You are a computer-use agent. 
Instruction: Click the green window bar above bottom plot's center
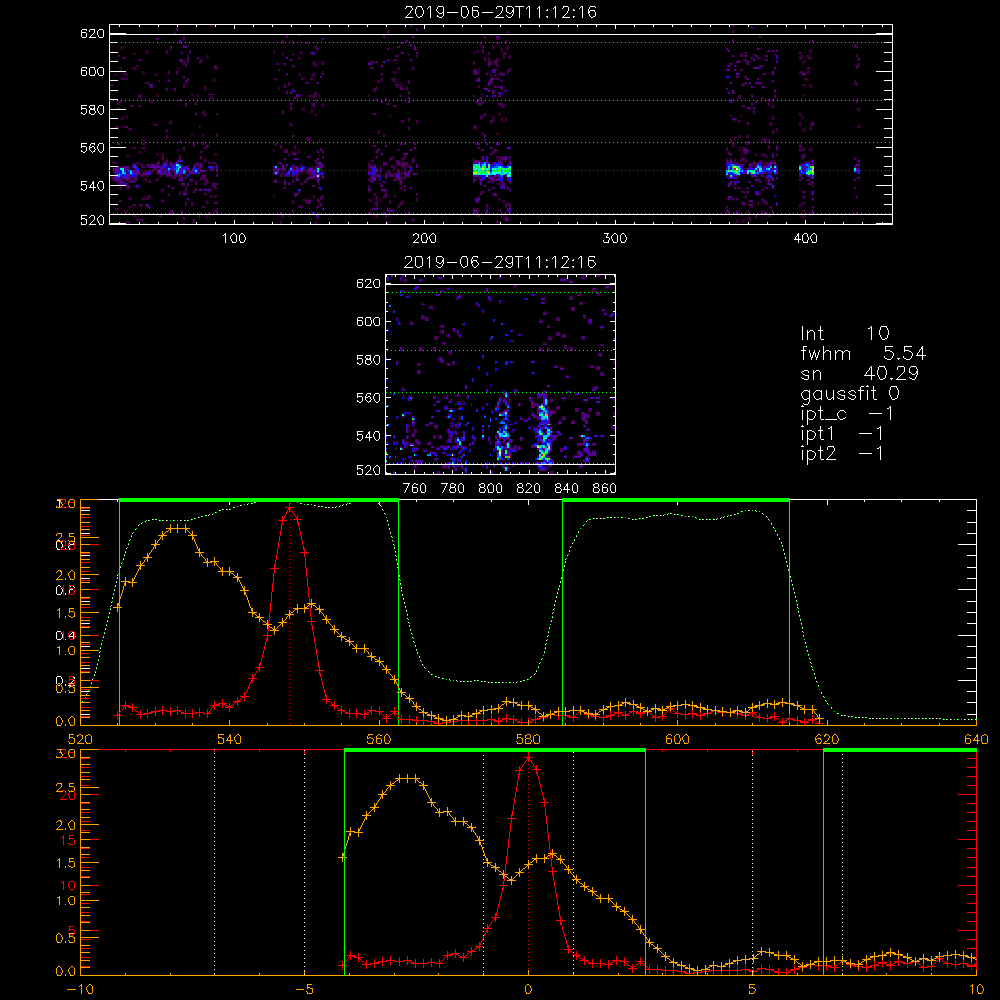(495, 751)
